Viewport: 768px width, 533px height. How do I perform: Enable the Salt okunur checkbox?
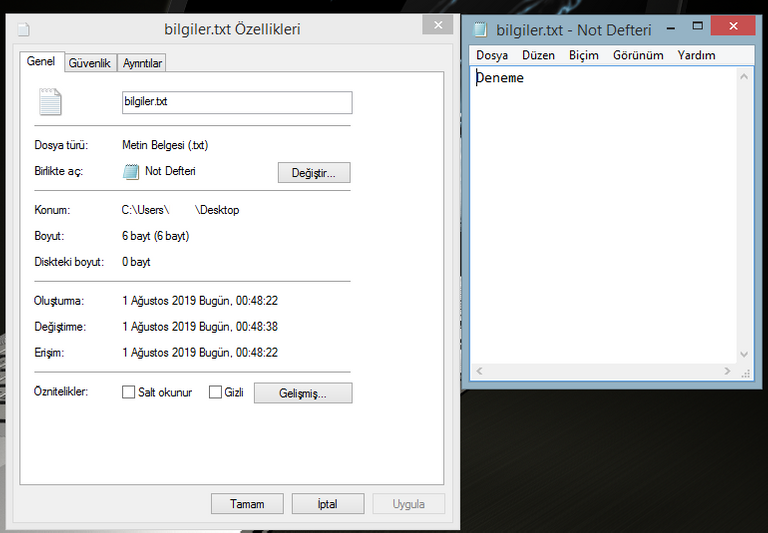click(128, 393)
